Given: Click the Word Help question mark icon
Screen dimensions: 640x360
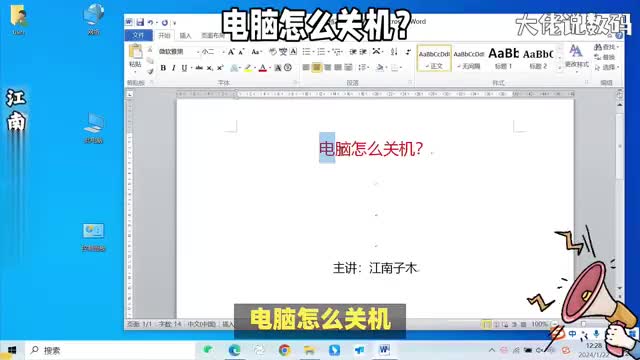Looking at the screenshot, I should click(x=619, y=36).
